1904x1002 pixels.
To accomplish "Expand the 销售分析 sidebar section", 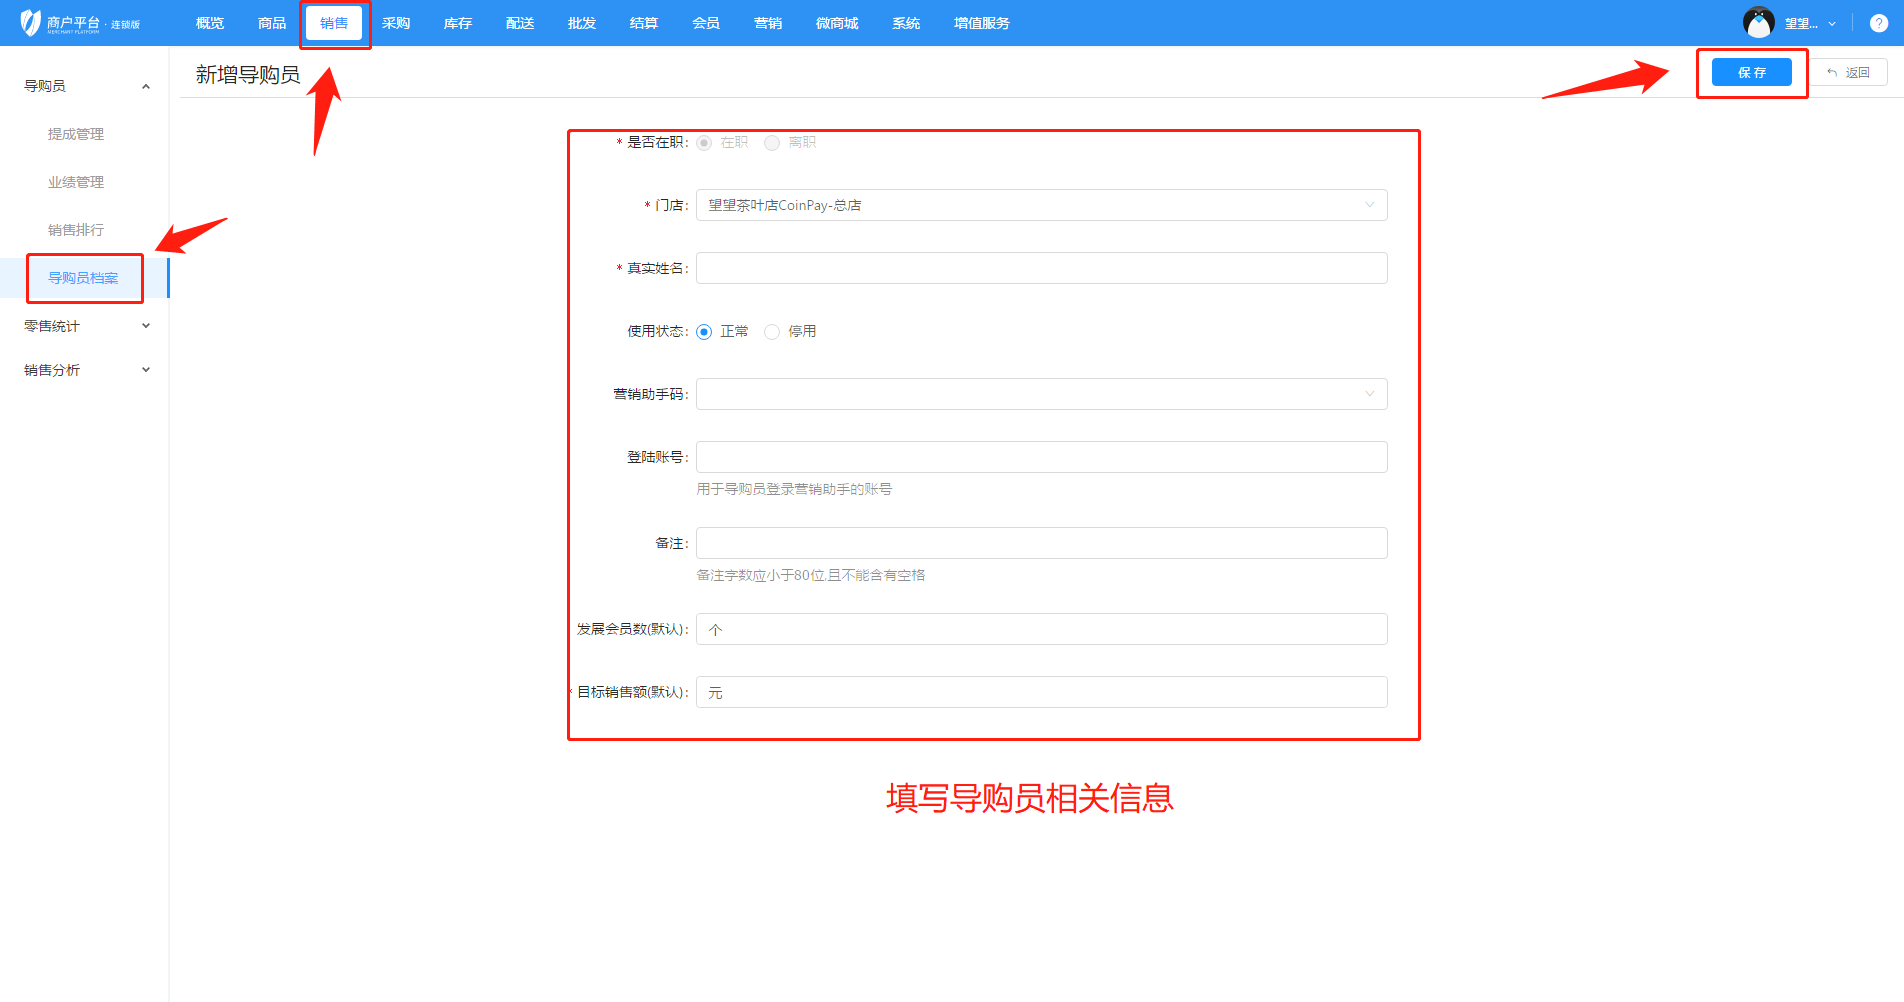I will [x=146, y=370].
